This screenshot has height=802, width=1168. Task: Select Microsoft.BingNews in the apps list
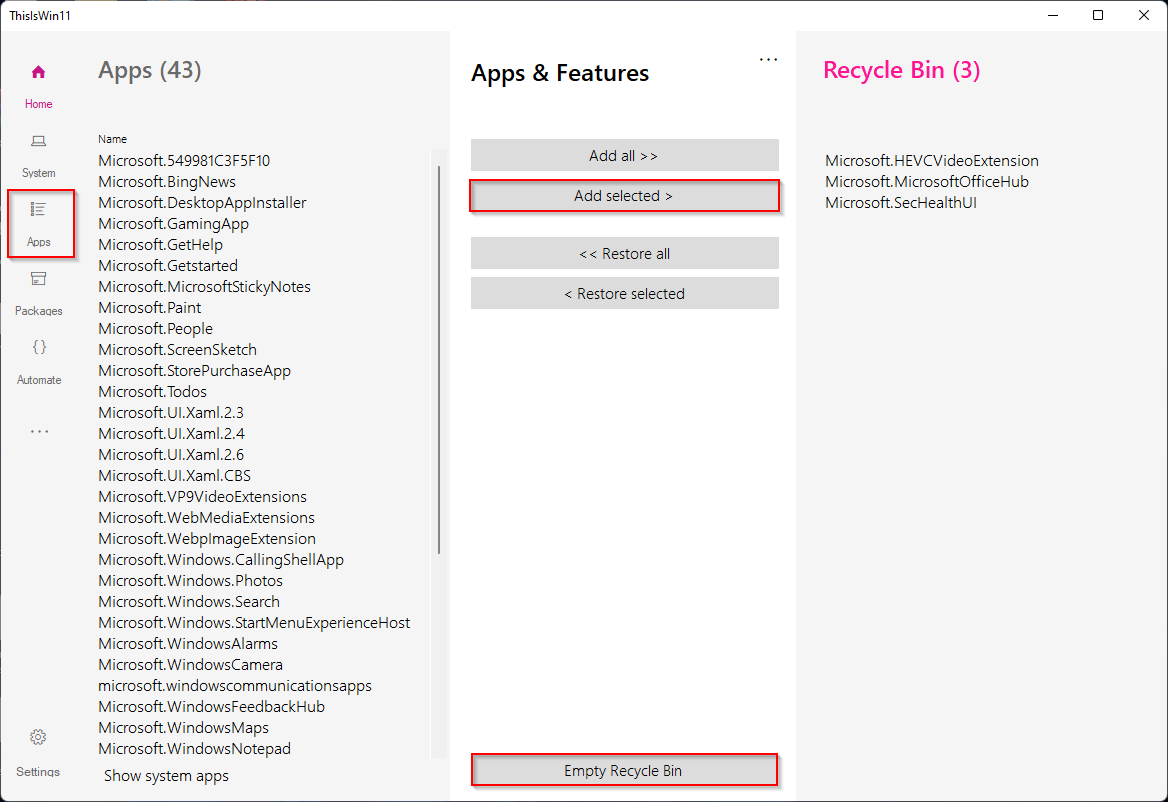point(167,182)
